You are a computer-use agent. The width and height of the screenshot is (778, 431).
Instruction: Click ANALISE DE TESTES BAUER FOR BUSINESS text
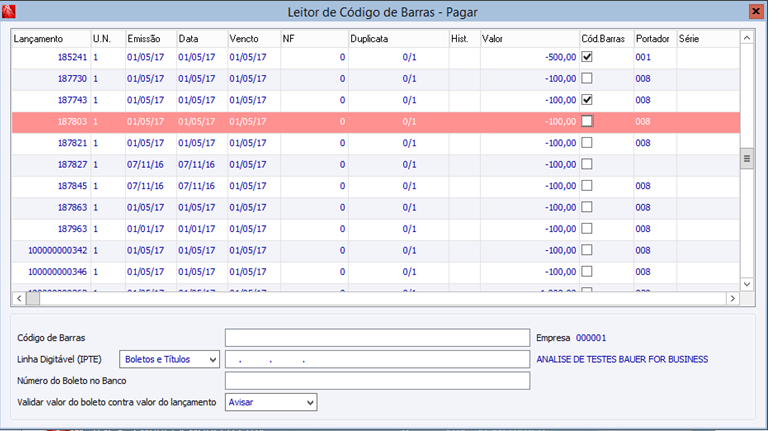pyautogui.click(x=622, y=360)
